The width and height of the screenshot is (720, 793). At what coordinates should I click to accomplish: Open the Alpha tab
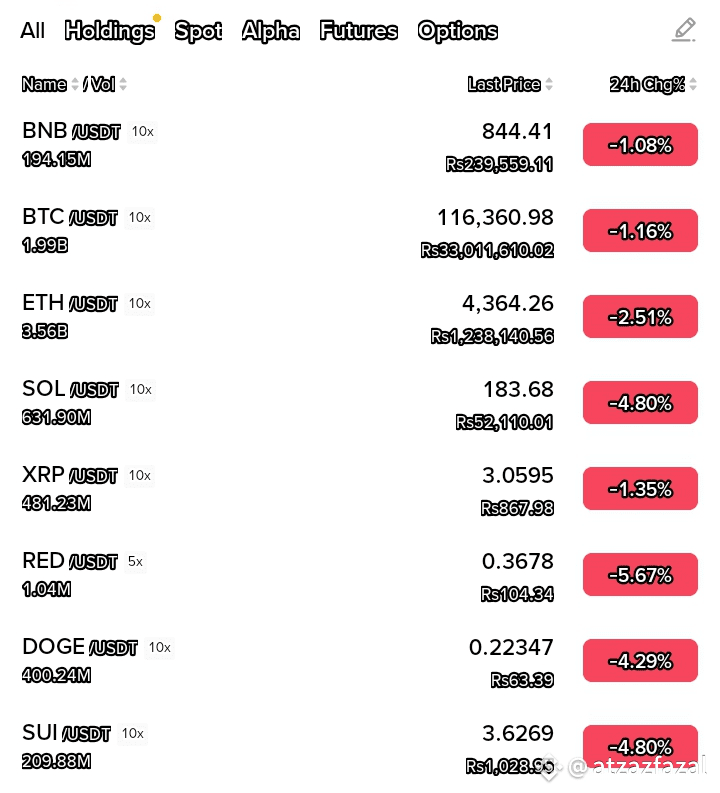pos(271,31)
